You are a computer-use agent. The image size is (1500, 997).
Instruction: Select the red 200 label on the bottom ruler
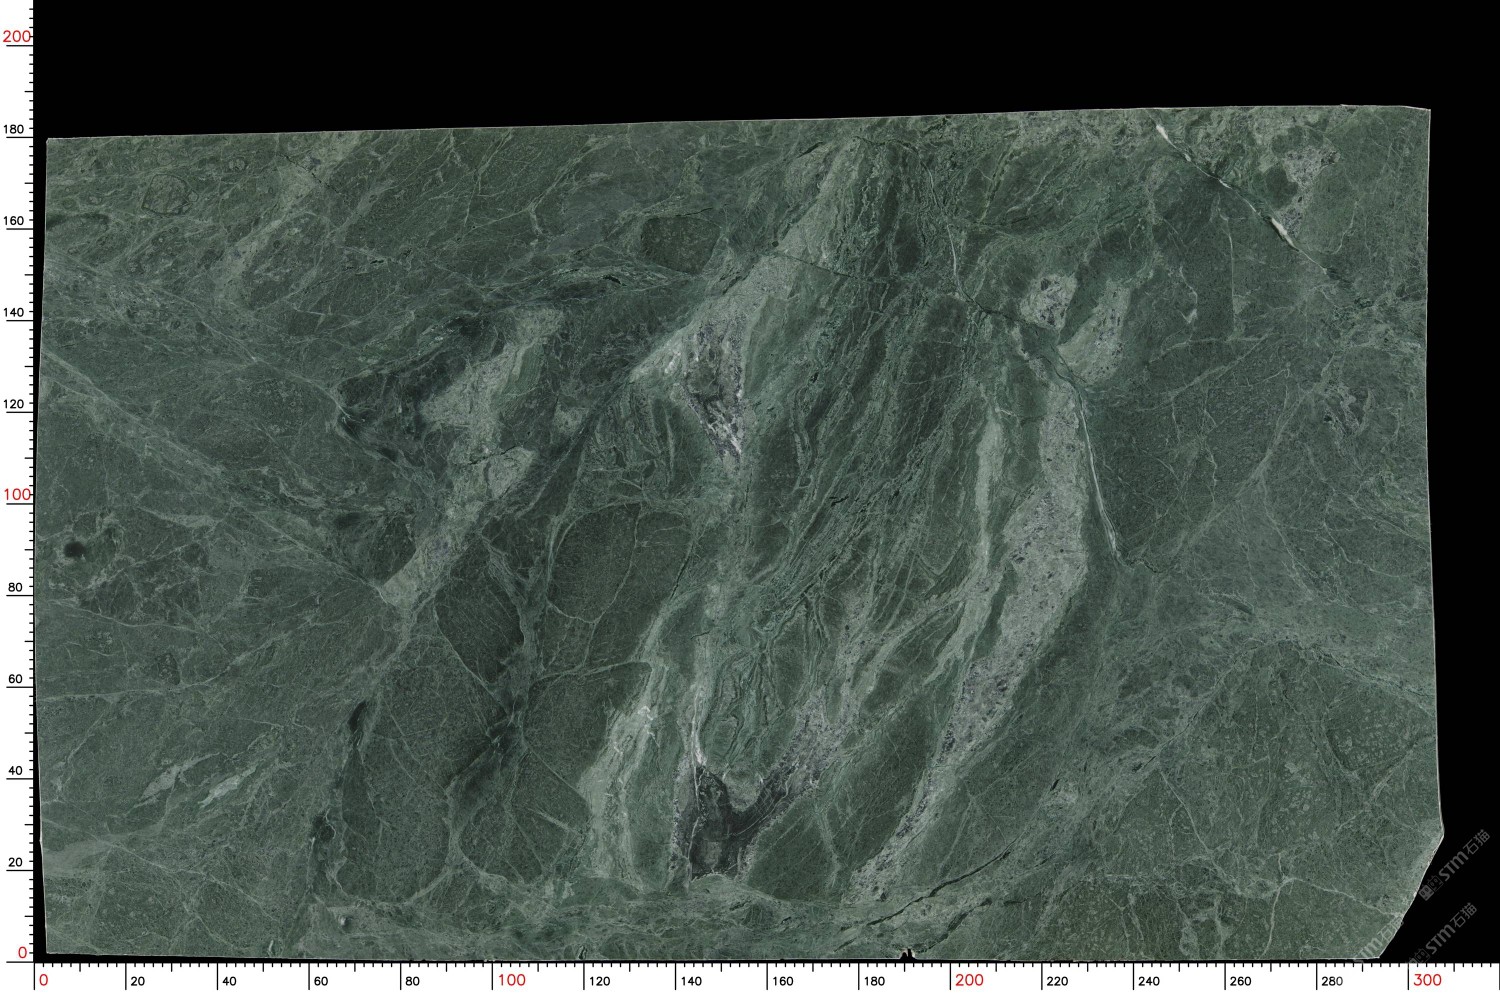pos(969,980)
